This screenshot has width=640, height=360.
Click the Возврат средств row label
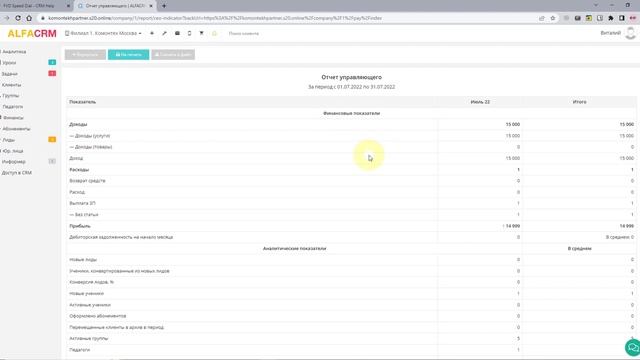click(x=87, y=180)
